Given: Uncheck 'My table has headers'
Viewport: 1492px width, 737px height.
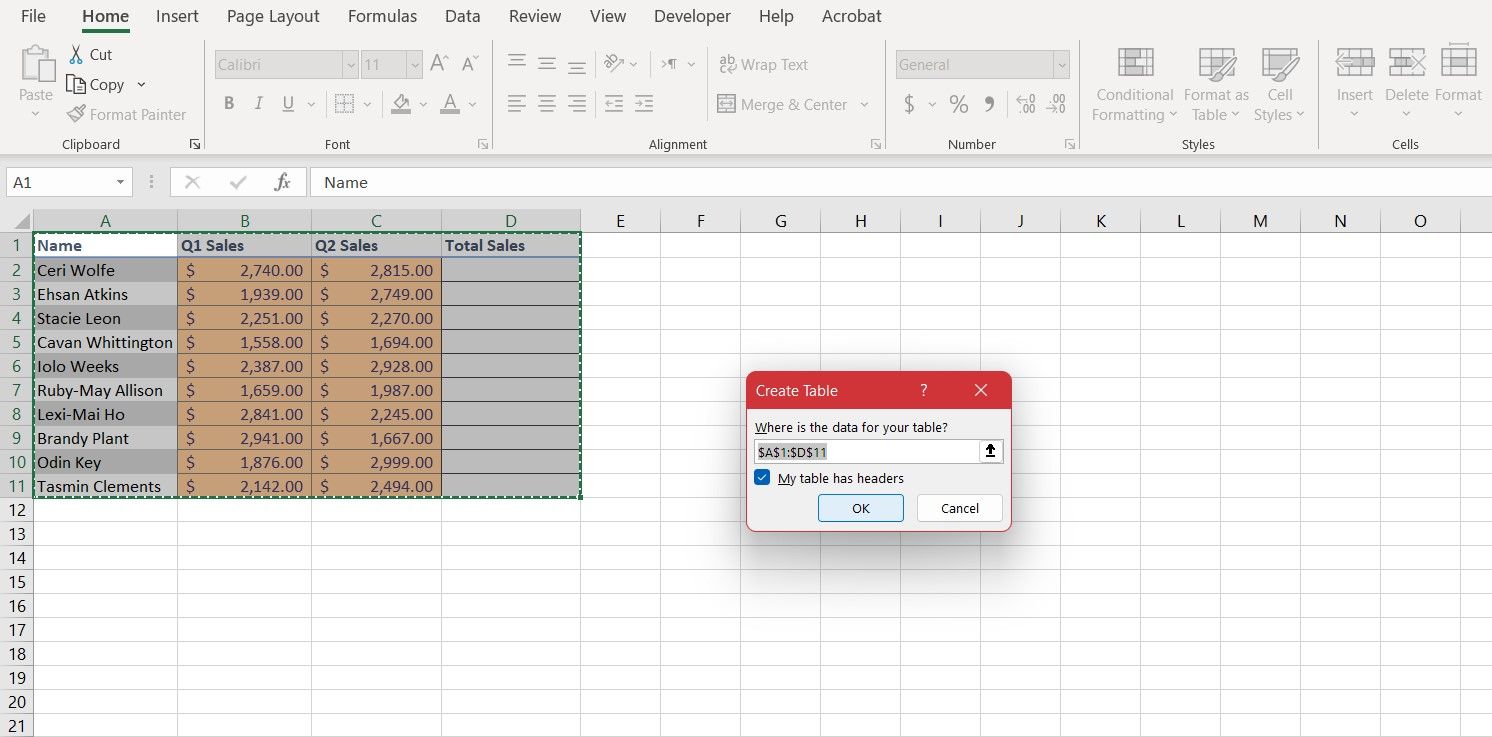Looking at the screenshot, I should (x=762, y=478).
